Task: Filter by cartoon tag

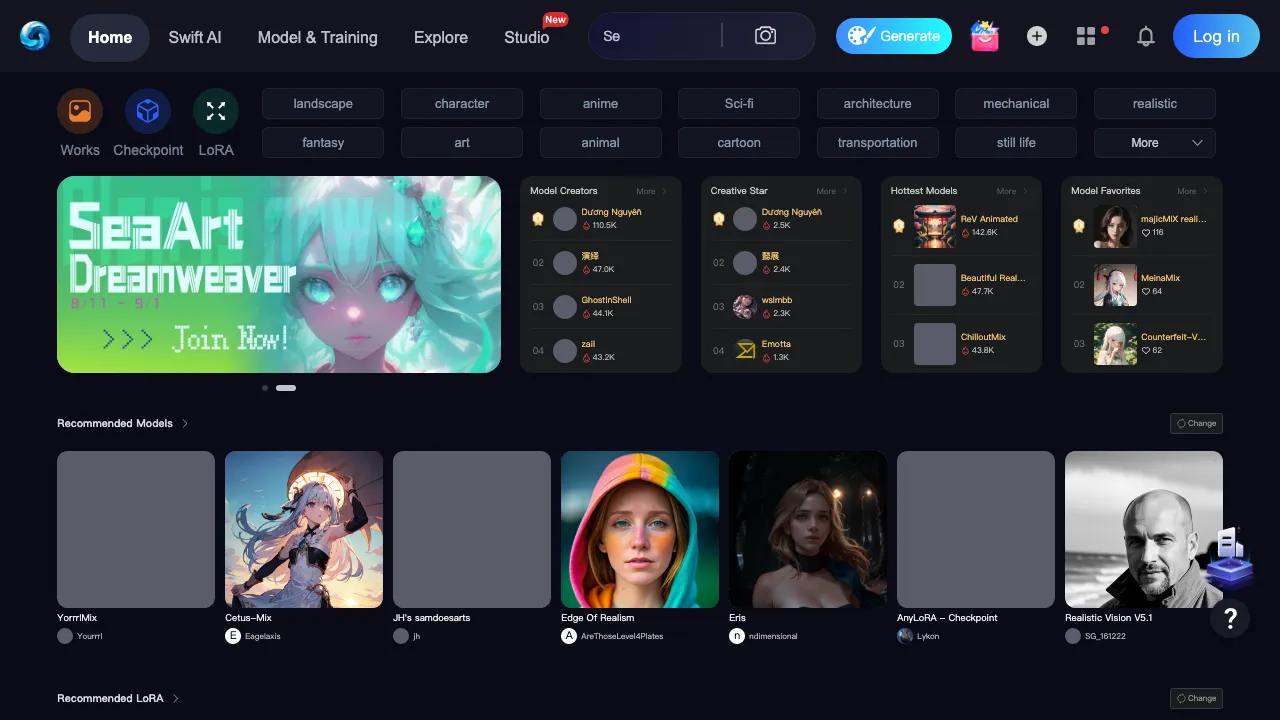Action: (x=739, y=143)
